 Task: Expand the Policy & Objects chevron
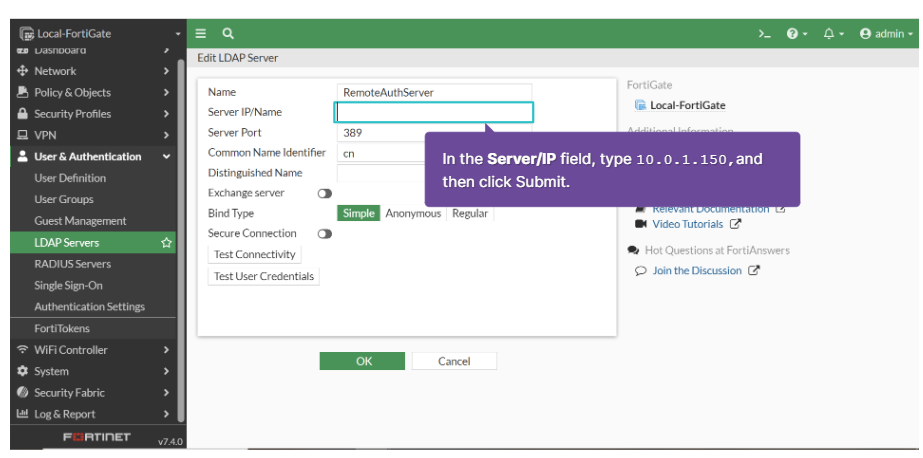pyautogui.click(x=167, y=92)
